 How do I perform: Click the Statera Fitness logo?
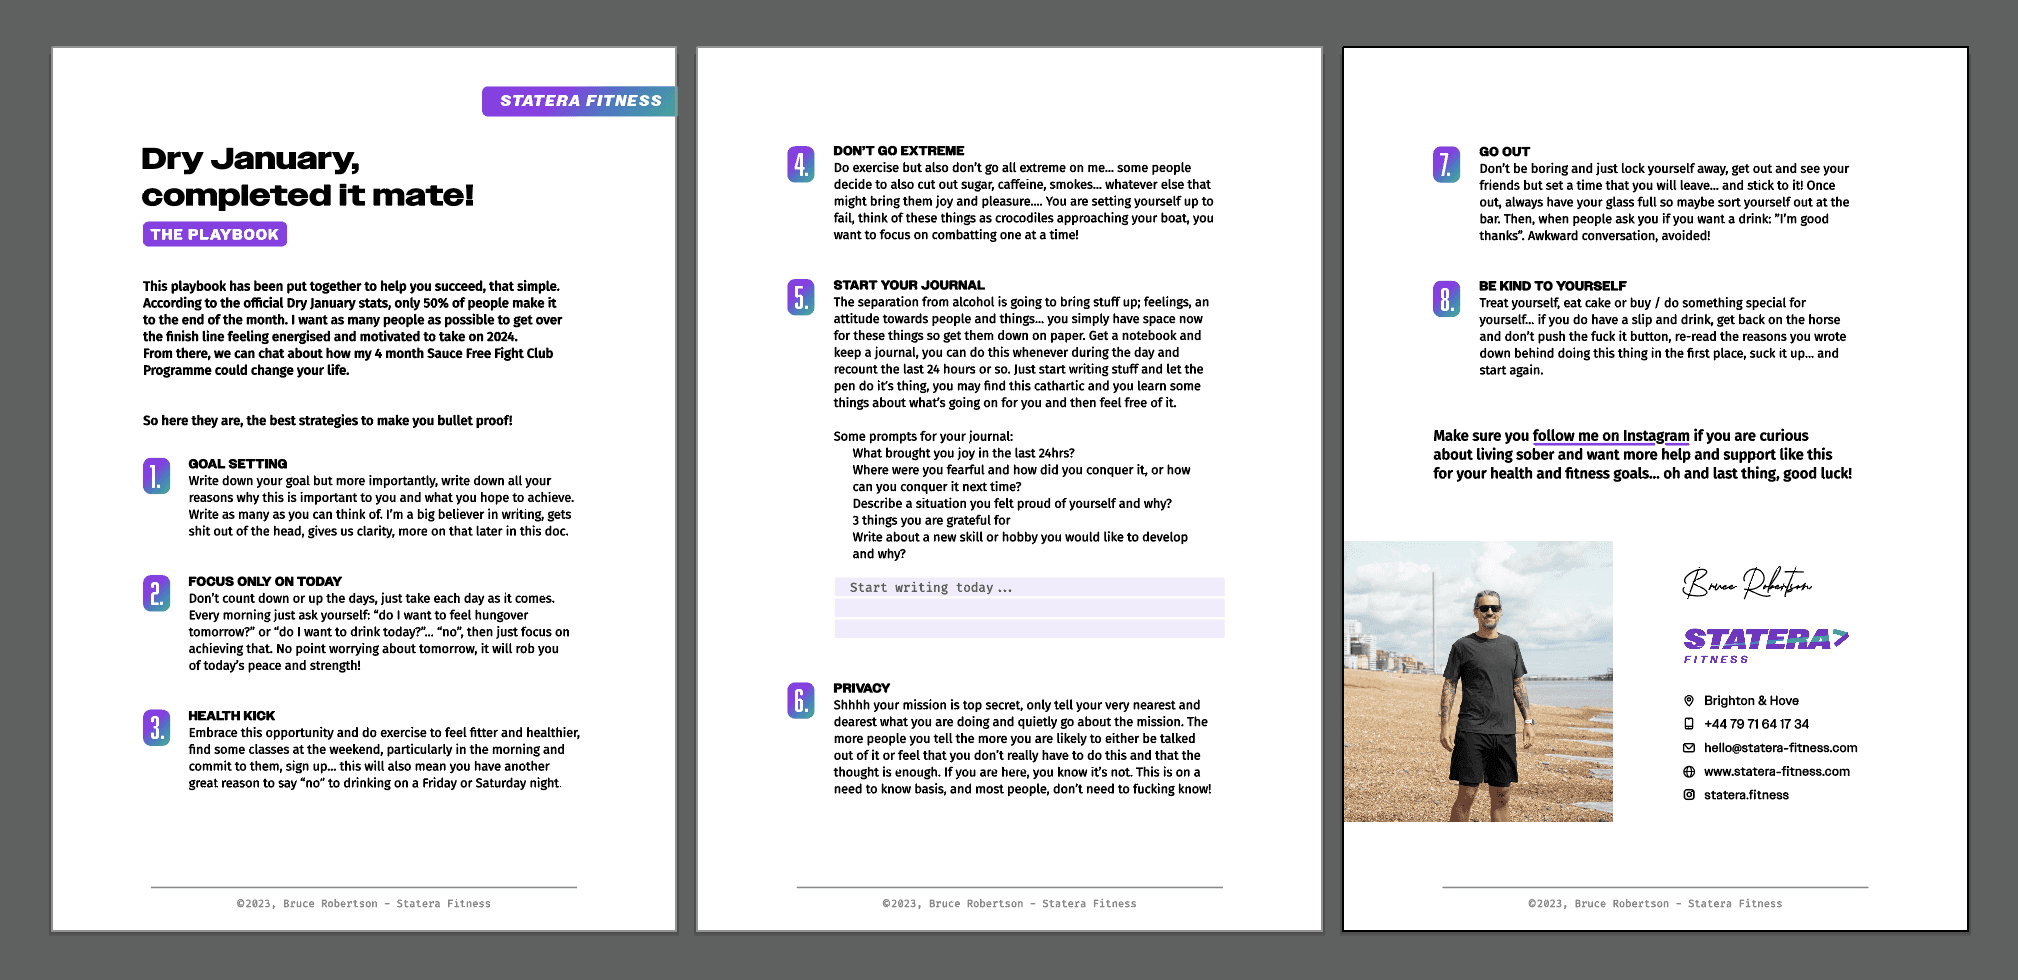(1766, 645)
